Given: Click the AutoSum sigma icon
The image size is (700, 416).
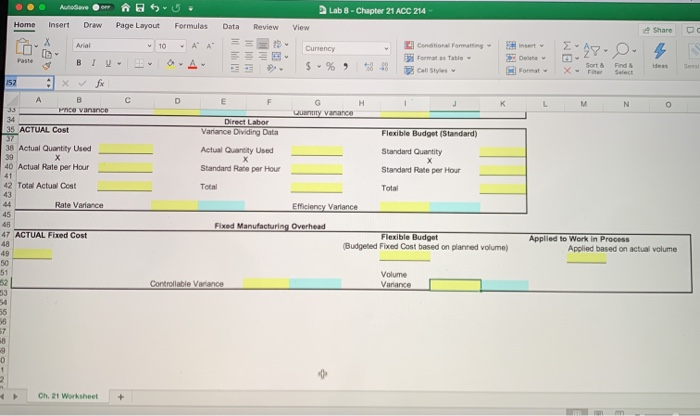Looking at the screenshot, I should click(x=567, y=46).
